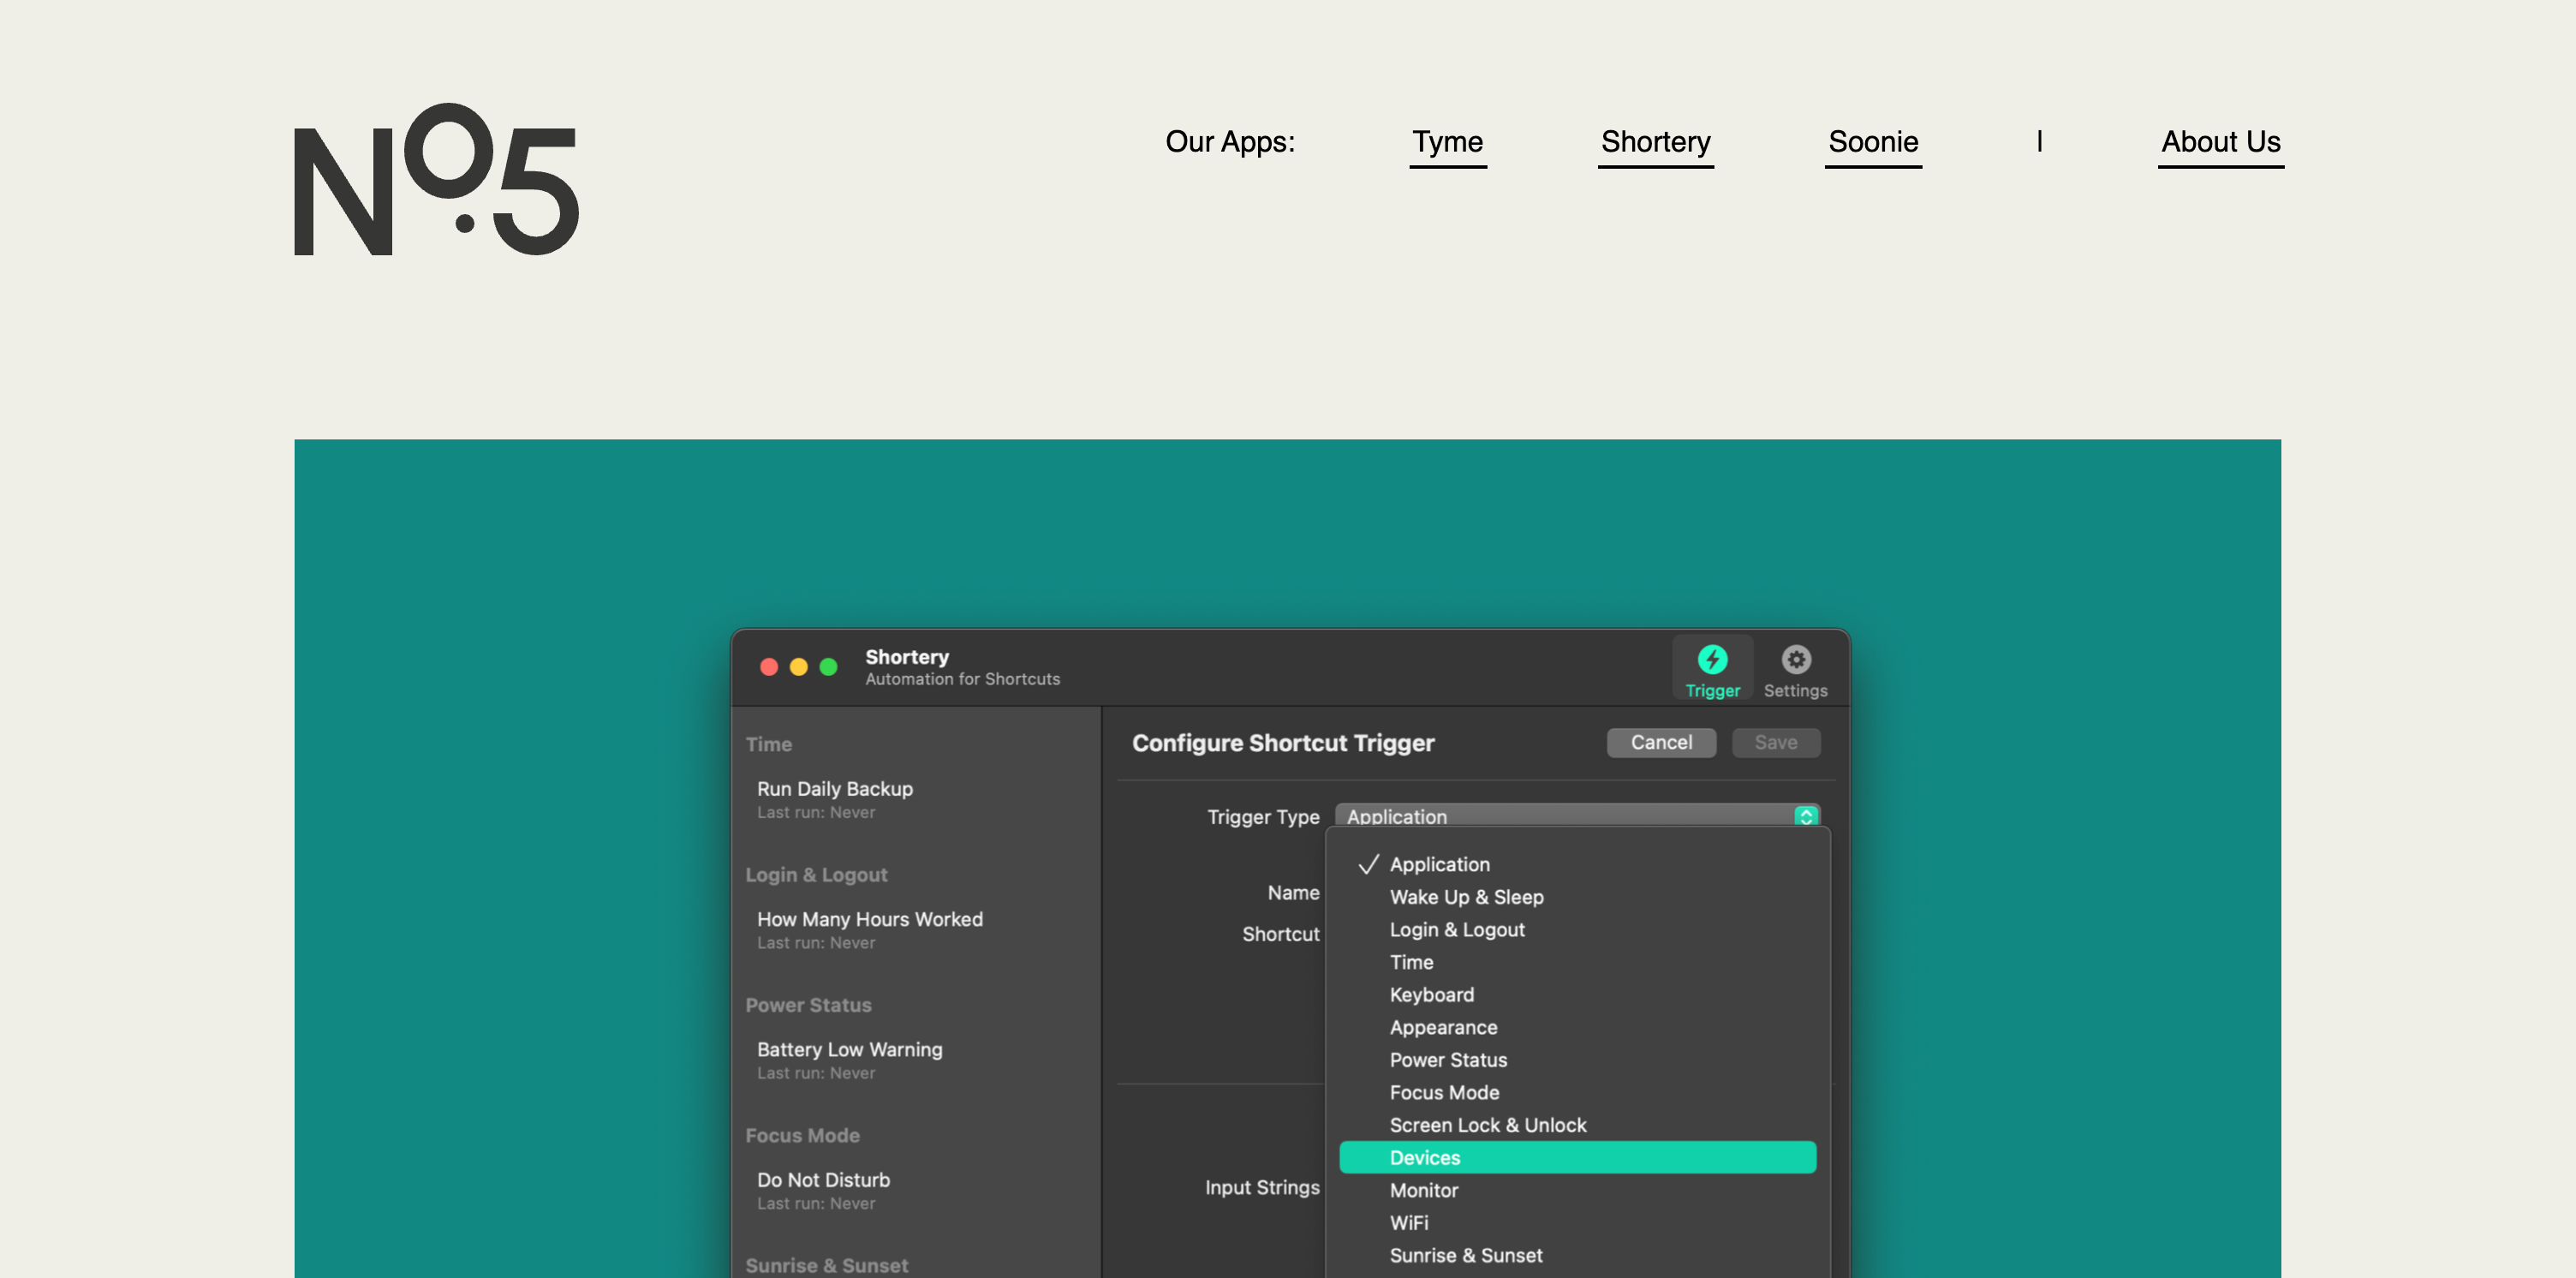Click the Our Apps: label
Image resolution: width=2576 pixels, height=1278 pixels.
tap(1229, 142)
